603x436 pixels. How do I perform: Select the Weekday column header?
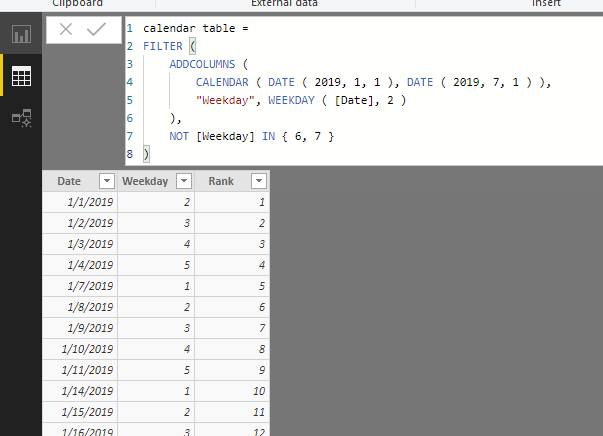coord(145,181)
